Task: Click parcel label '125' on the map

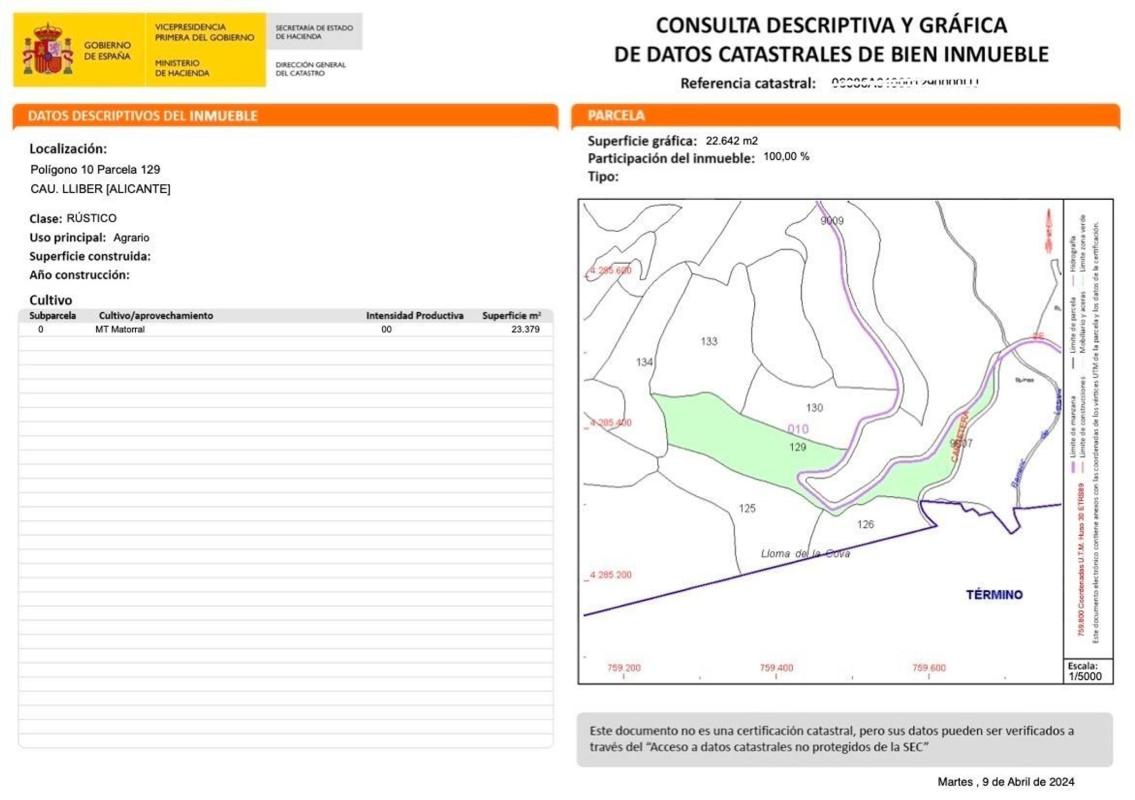Action: (x=747, y=508)
